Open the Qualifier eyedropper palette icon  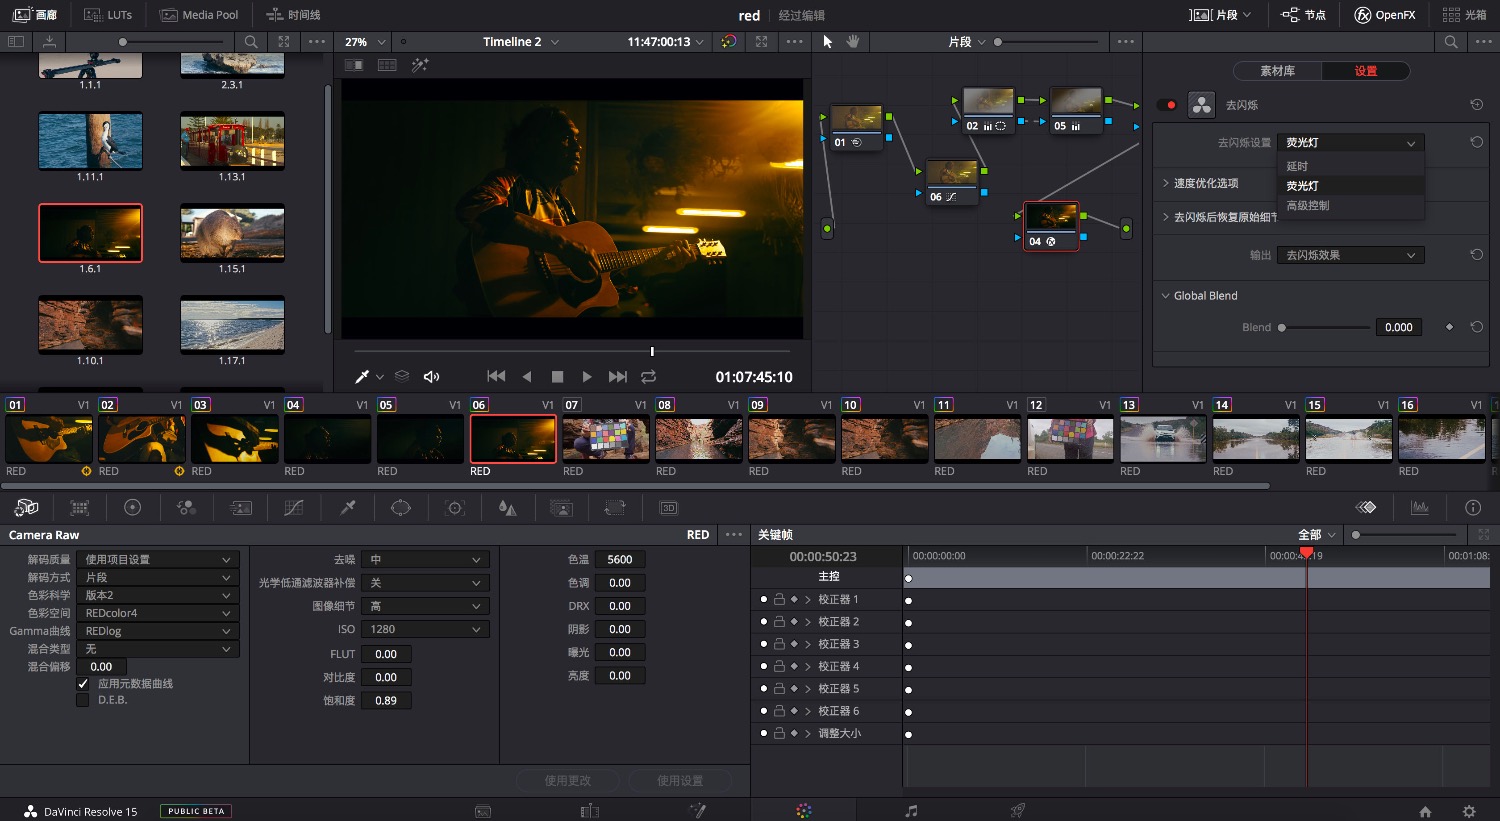pos(348,508)
